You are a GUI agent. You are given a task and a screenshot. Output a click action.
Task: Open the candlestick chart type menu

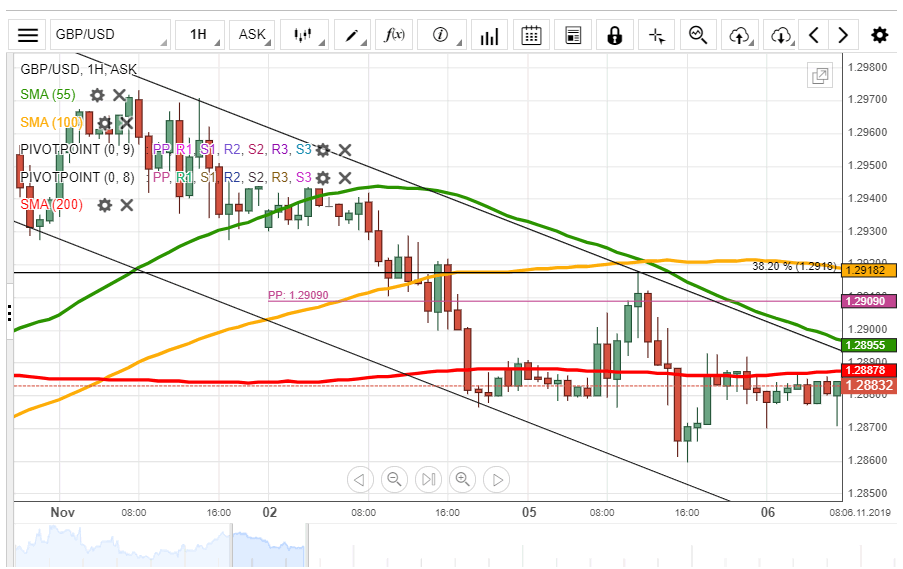coord(304,35)
